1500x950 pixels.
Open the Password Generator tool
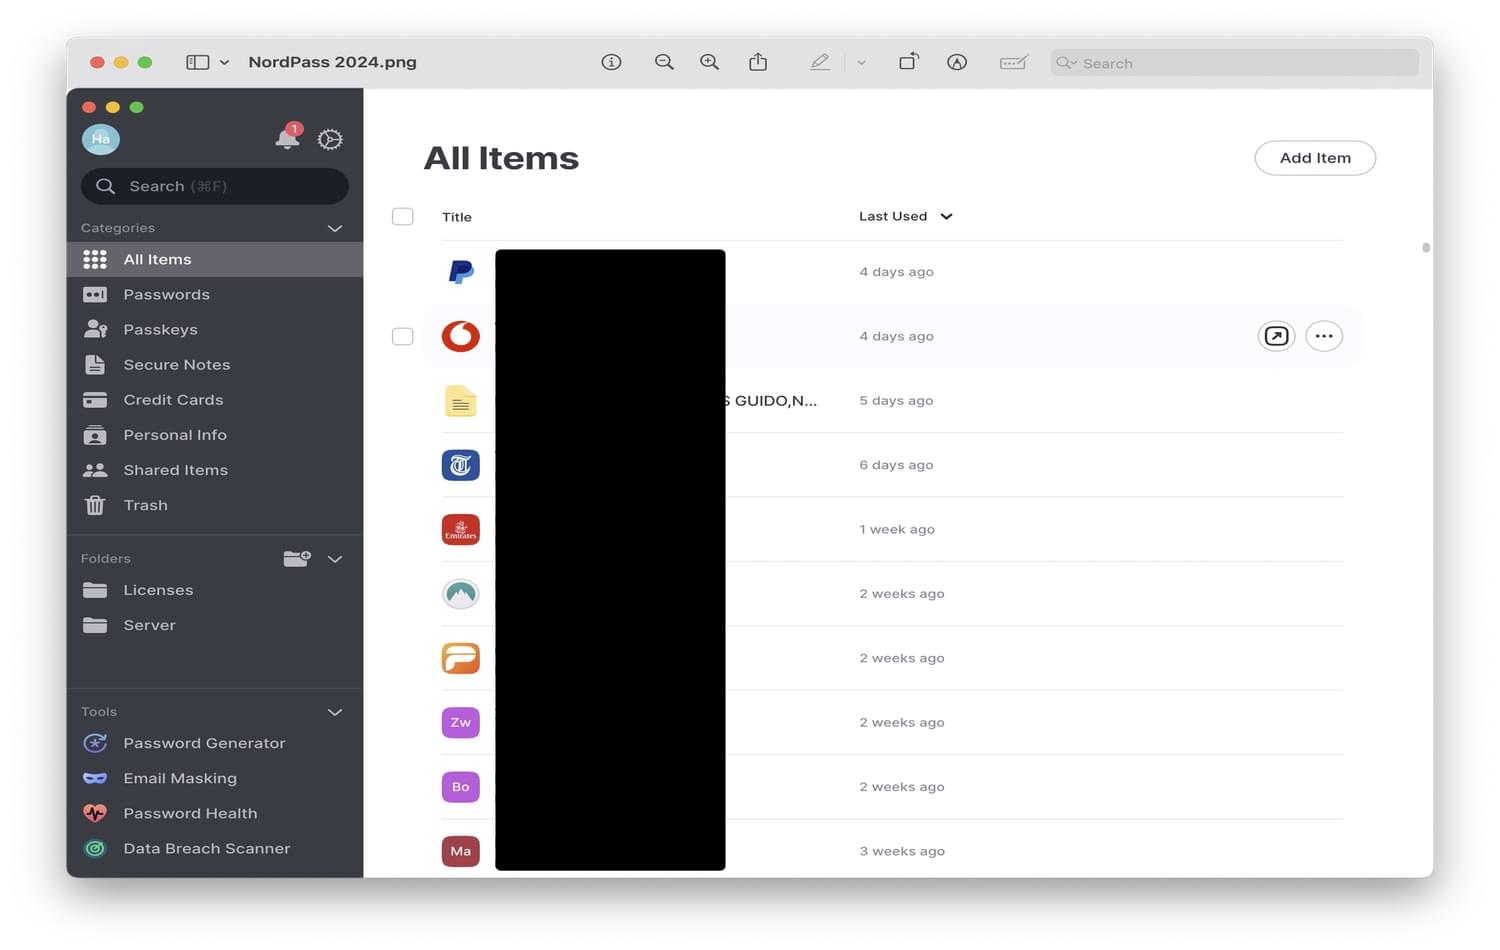(215, 743)
